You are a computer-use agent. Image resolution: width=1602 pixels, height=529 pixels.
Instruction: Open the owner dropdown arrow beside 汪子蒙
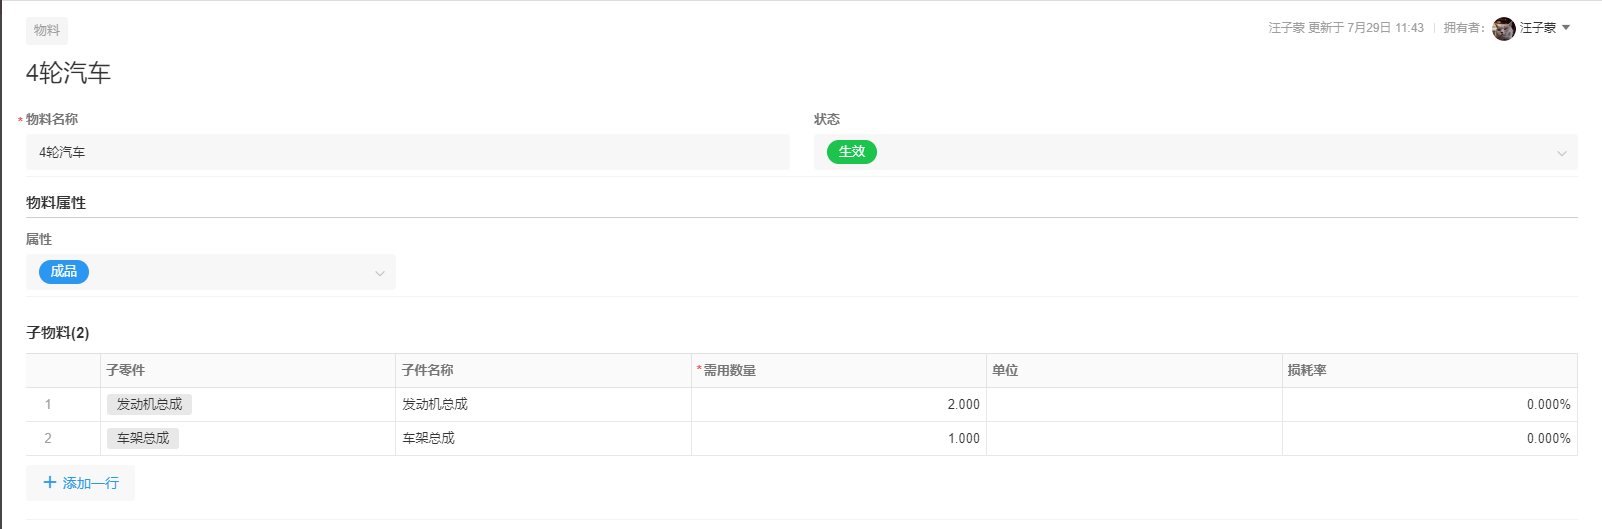click(x=1566, y=28)
